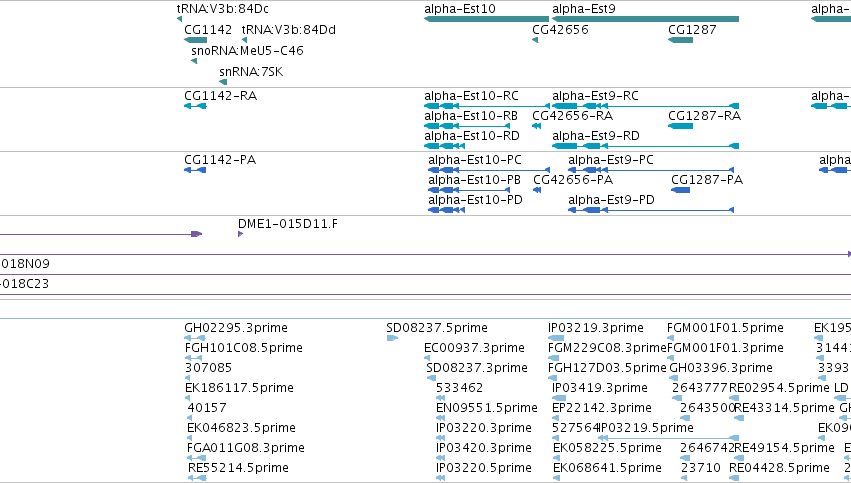Click the EC00937.3prime EST arrow
The image size is (851, 483).
427,358
